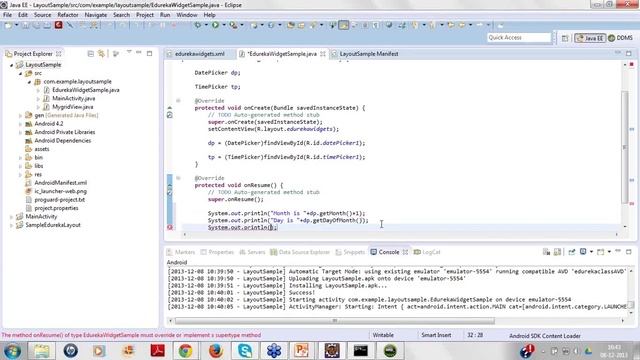Click the Save toolbar icon
The image size is (640, 360).
pos(25,25)
